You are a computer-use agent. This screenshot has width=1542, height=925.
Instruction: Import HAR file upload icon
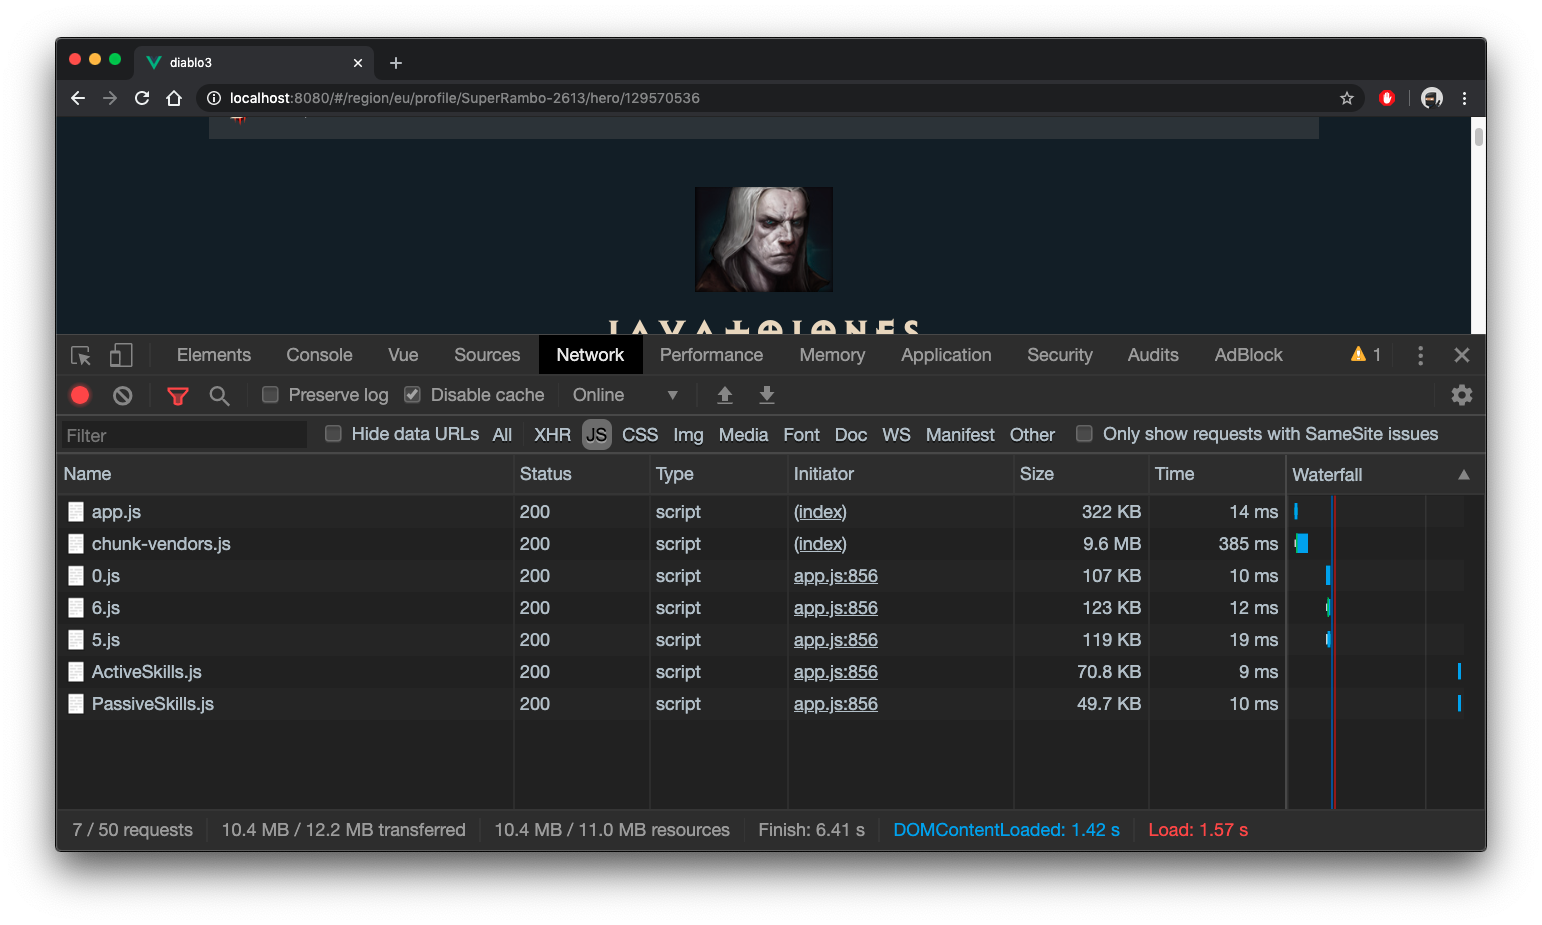(x=725, y=395)
